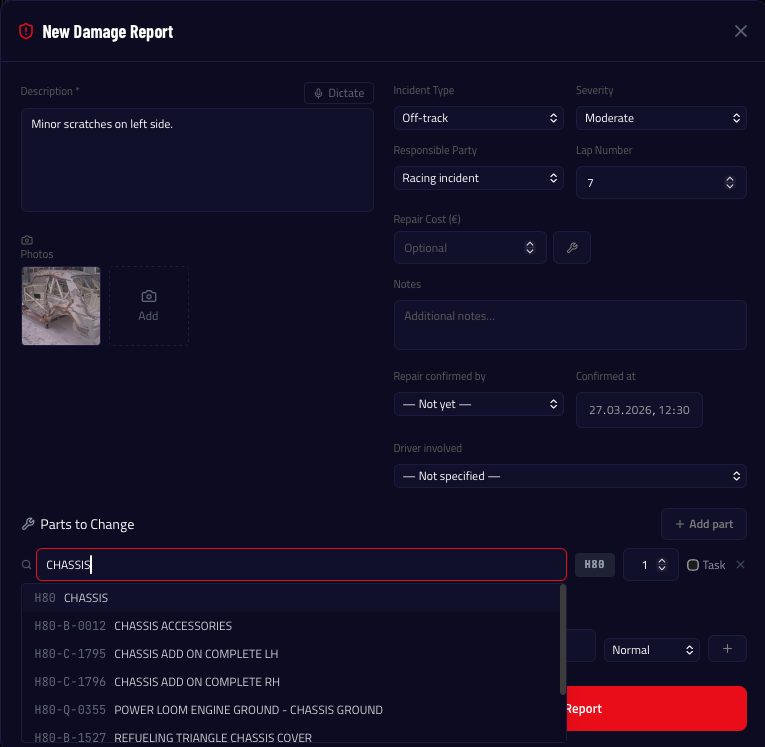This screenshot has width=765, height=747.
Task: Click into the Notes text area
Action: click(x=569, y=325)
